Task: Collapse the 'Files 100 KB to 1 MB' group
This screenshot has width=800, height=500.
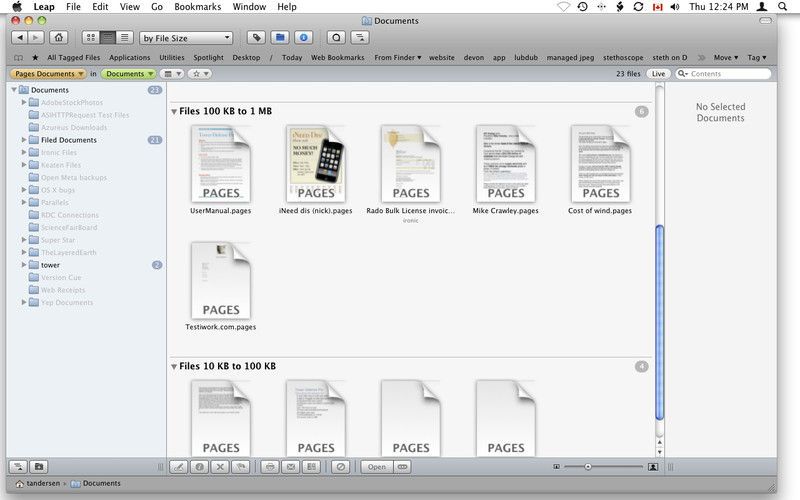Action: pyautogui.click(x=174, y=111)
